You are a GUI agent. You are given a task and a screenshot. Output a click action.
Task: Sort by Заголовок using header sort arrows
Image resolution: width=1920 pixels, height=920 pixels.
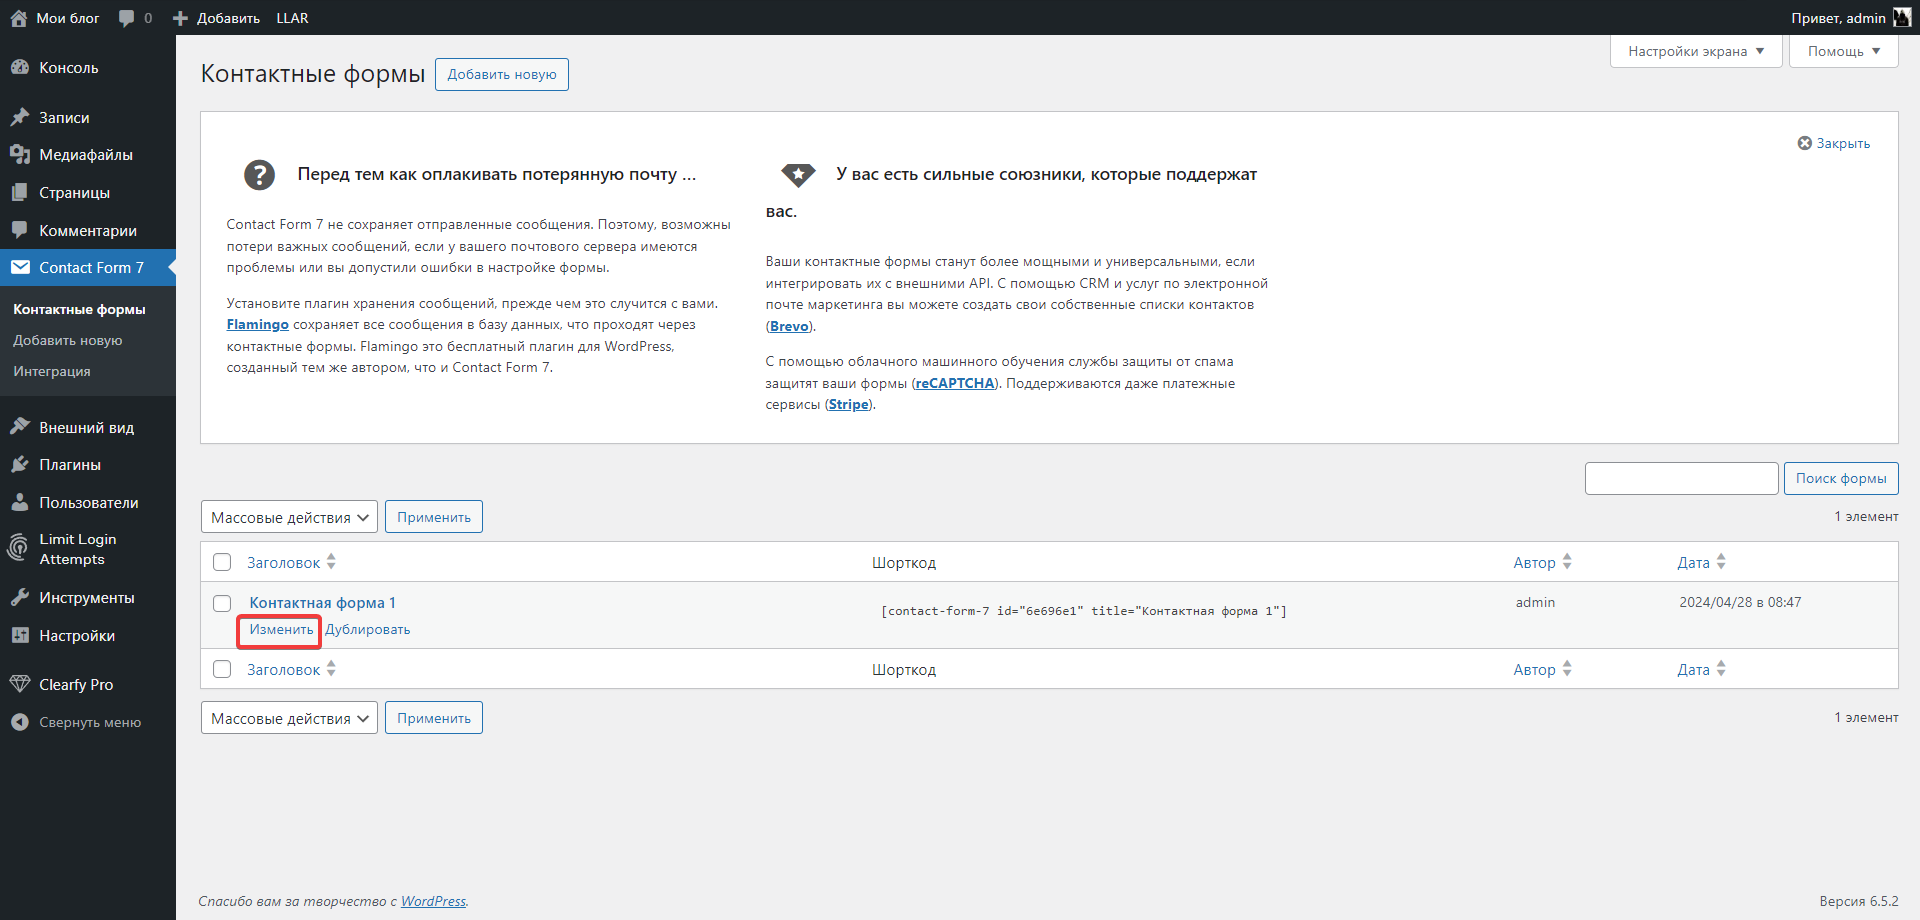click(x=331, y=562)
